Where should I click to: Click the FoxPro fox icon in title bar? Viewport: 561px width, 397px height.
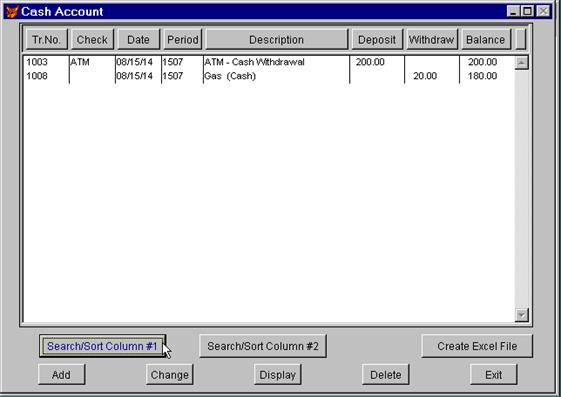[x=11, y=11]
